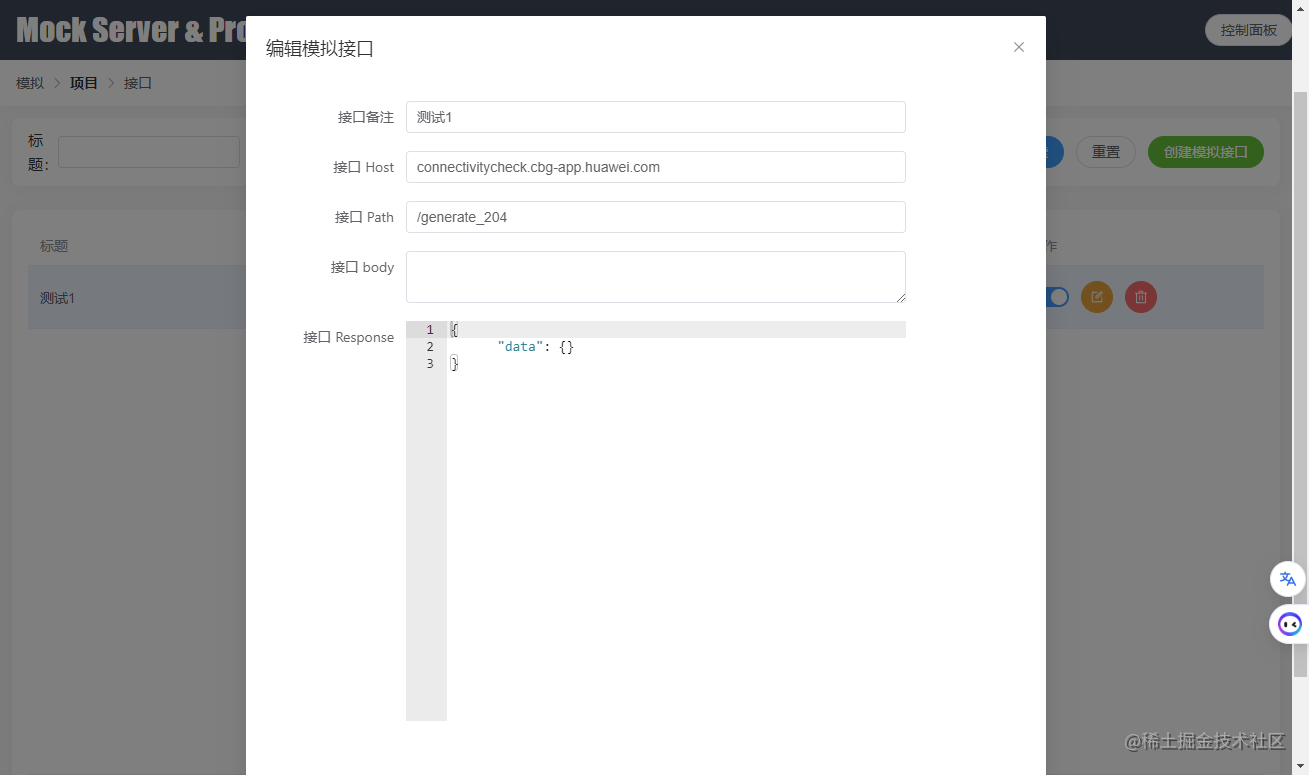Open the 控制面板 button
Screen dimensions: 1309x775
1248,30
